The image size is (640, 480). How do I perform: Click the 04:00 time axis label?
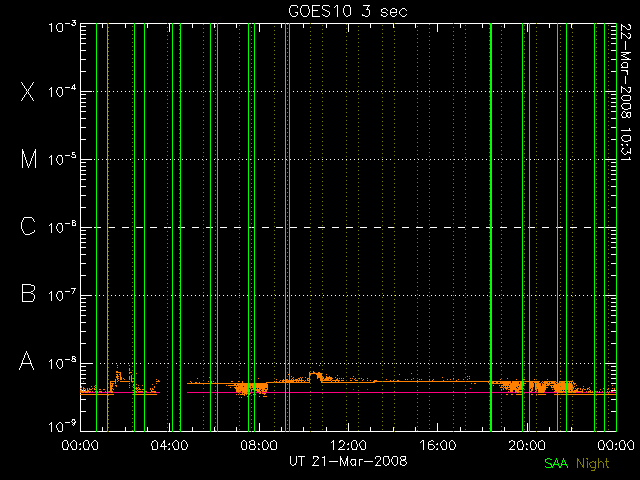coord(169,444)
